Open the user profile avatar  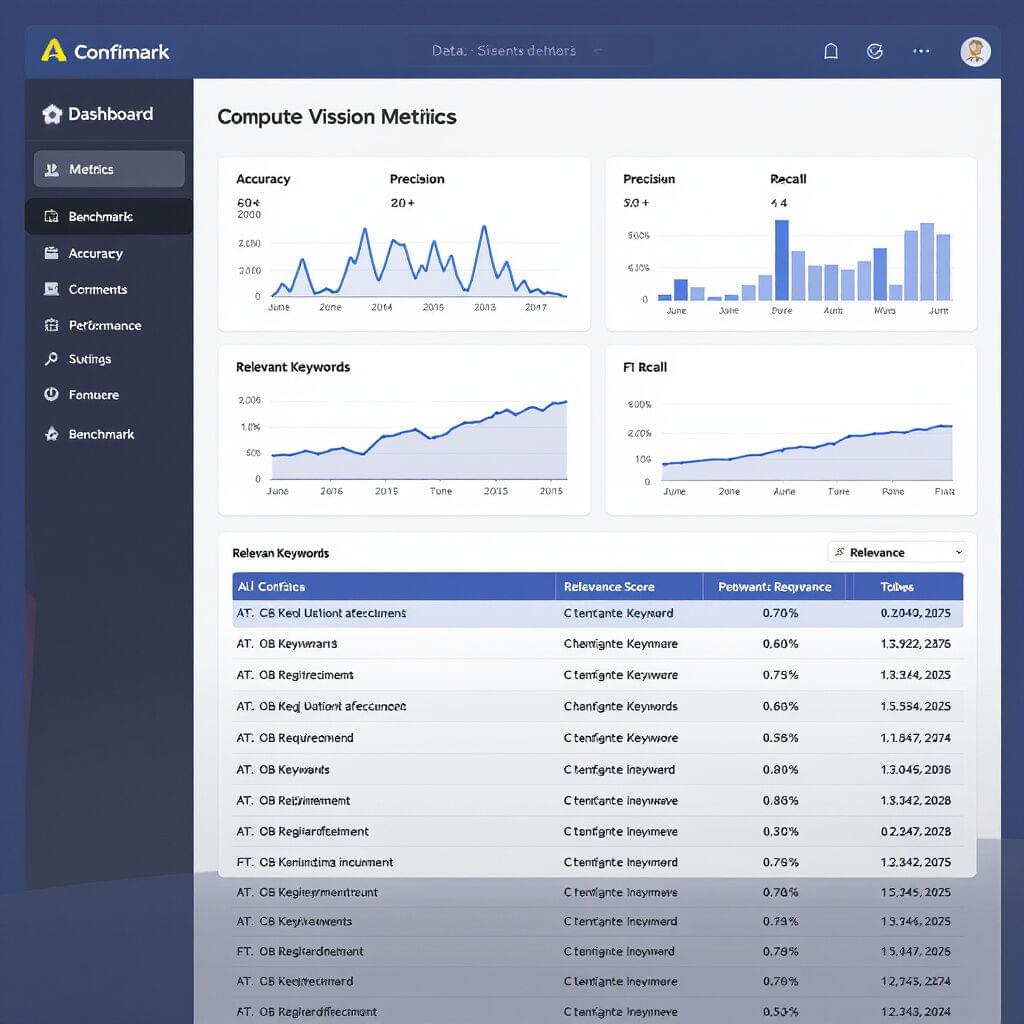(x=975, y=51)
